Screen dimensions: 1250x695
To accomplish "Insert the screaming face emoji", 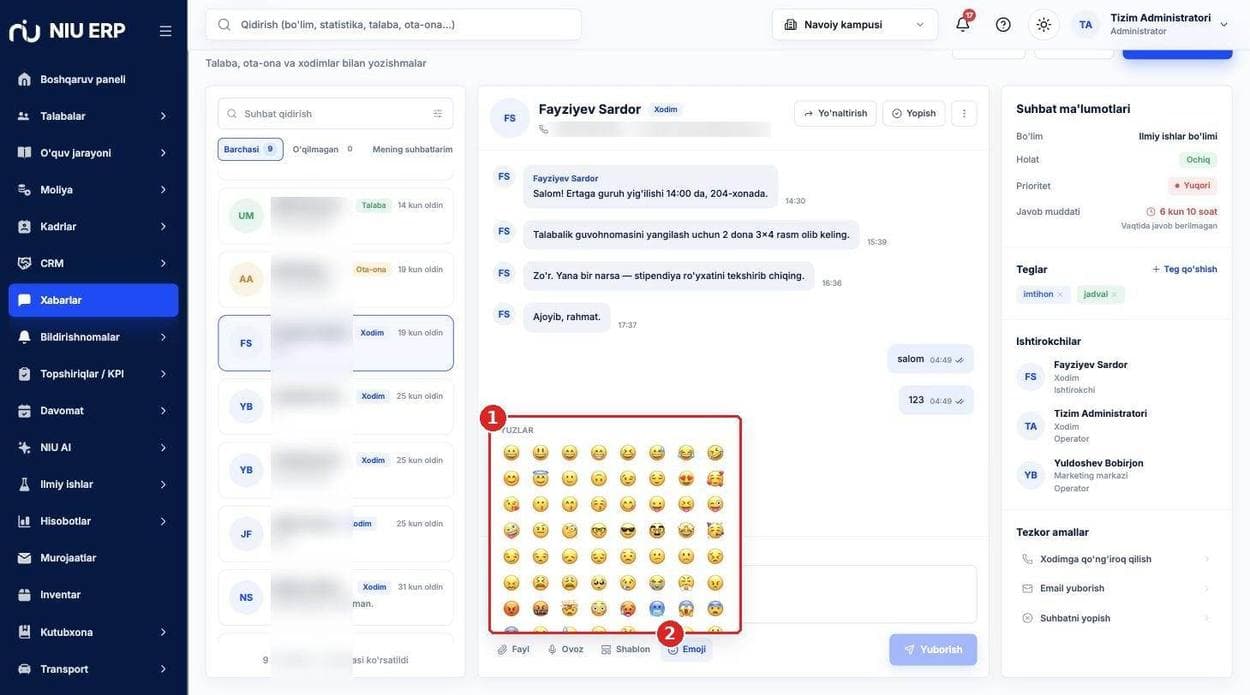I will point(686,608).
